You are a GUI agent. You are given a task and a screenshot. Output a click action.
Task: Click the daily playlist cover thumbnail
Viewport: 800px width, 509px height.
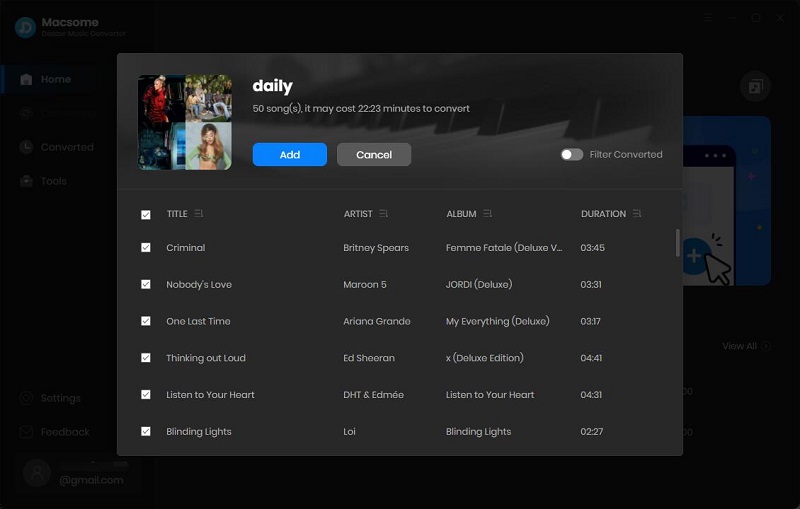185,122
